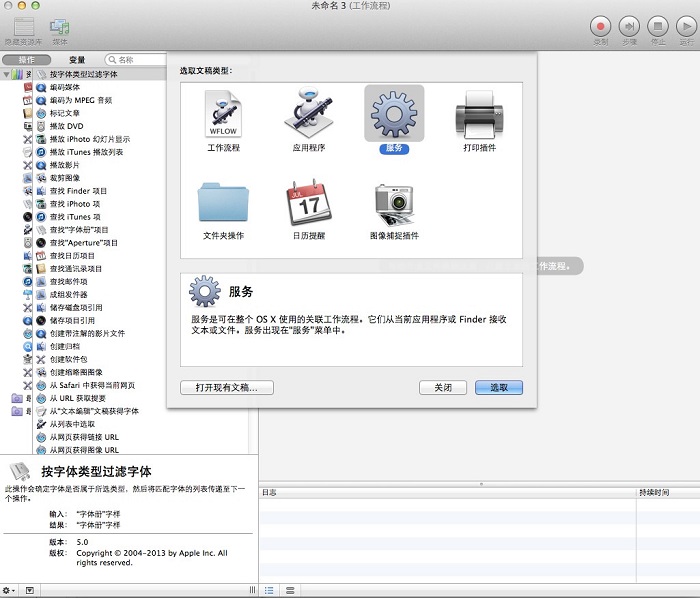Focus the 名称 search field

pos(136,60)
